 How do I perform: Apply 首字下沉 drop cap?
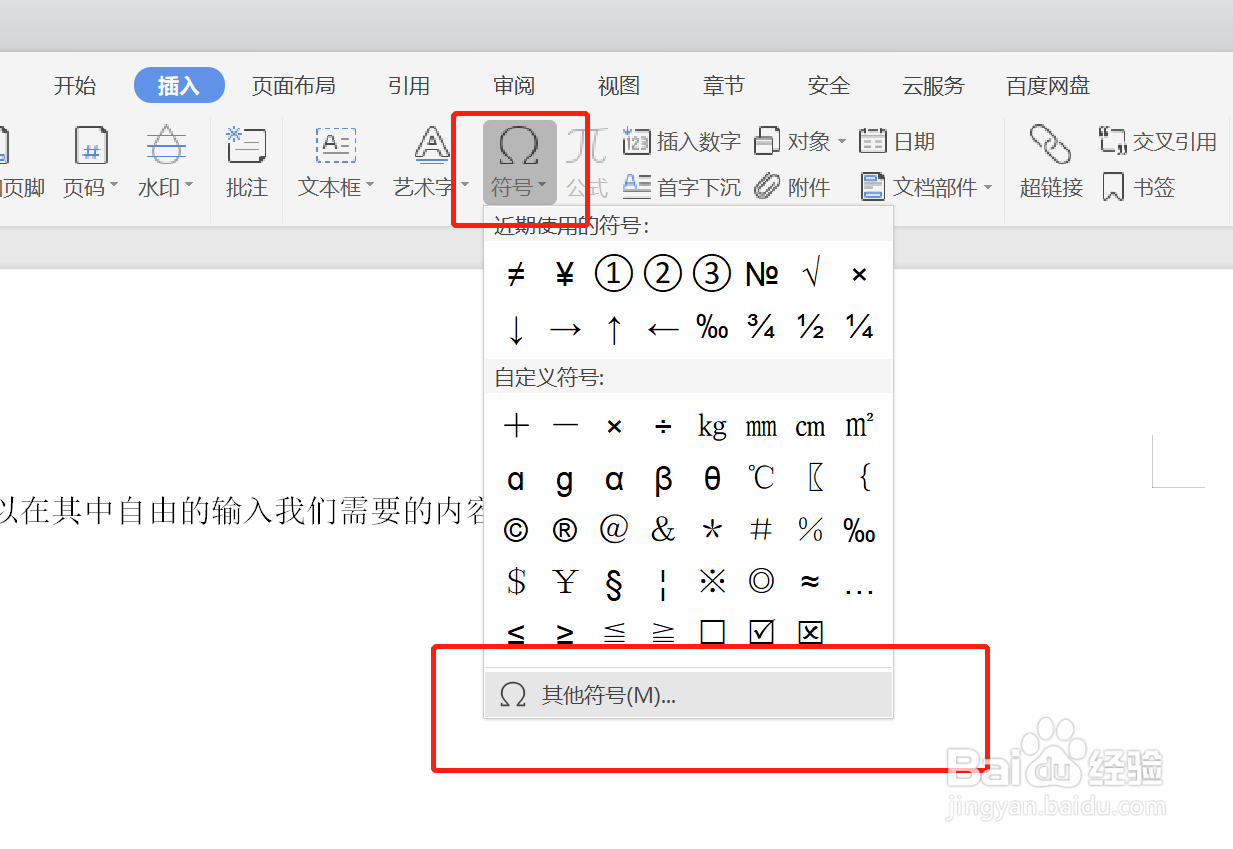click(698, 187)
